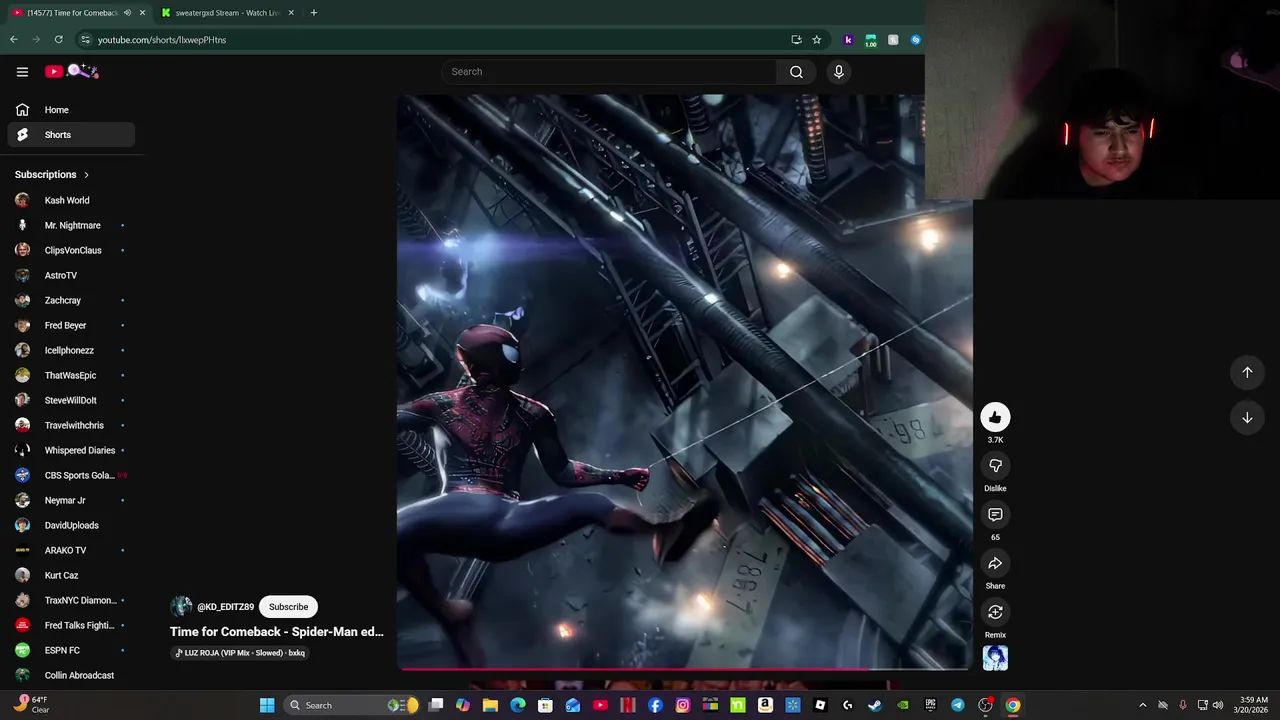Close the sweatergxd Stream tab
This screenshot has width=1280, height=720.
point(291,13)
